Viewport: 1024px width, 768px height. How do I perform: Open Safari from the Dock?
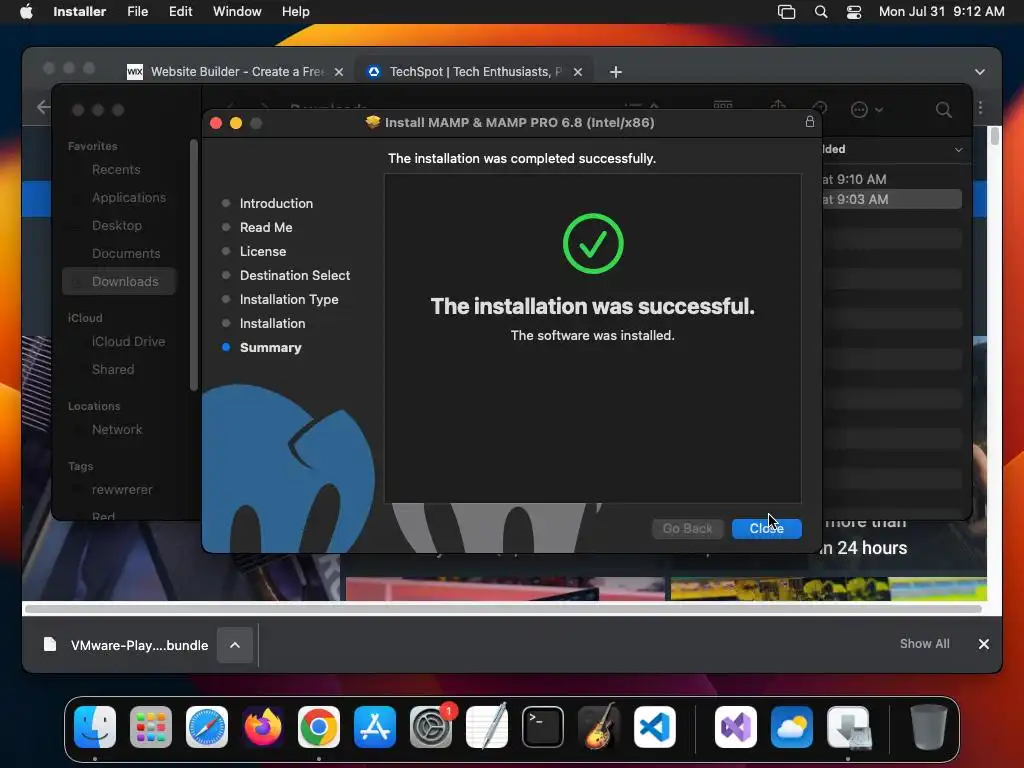tap(207, 727)
